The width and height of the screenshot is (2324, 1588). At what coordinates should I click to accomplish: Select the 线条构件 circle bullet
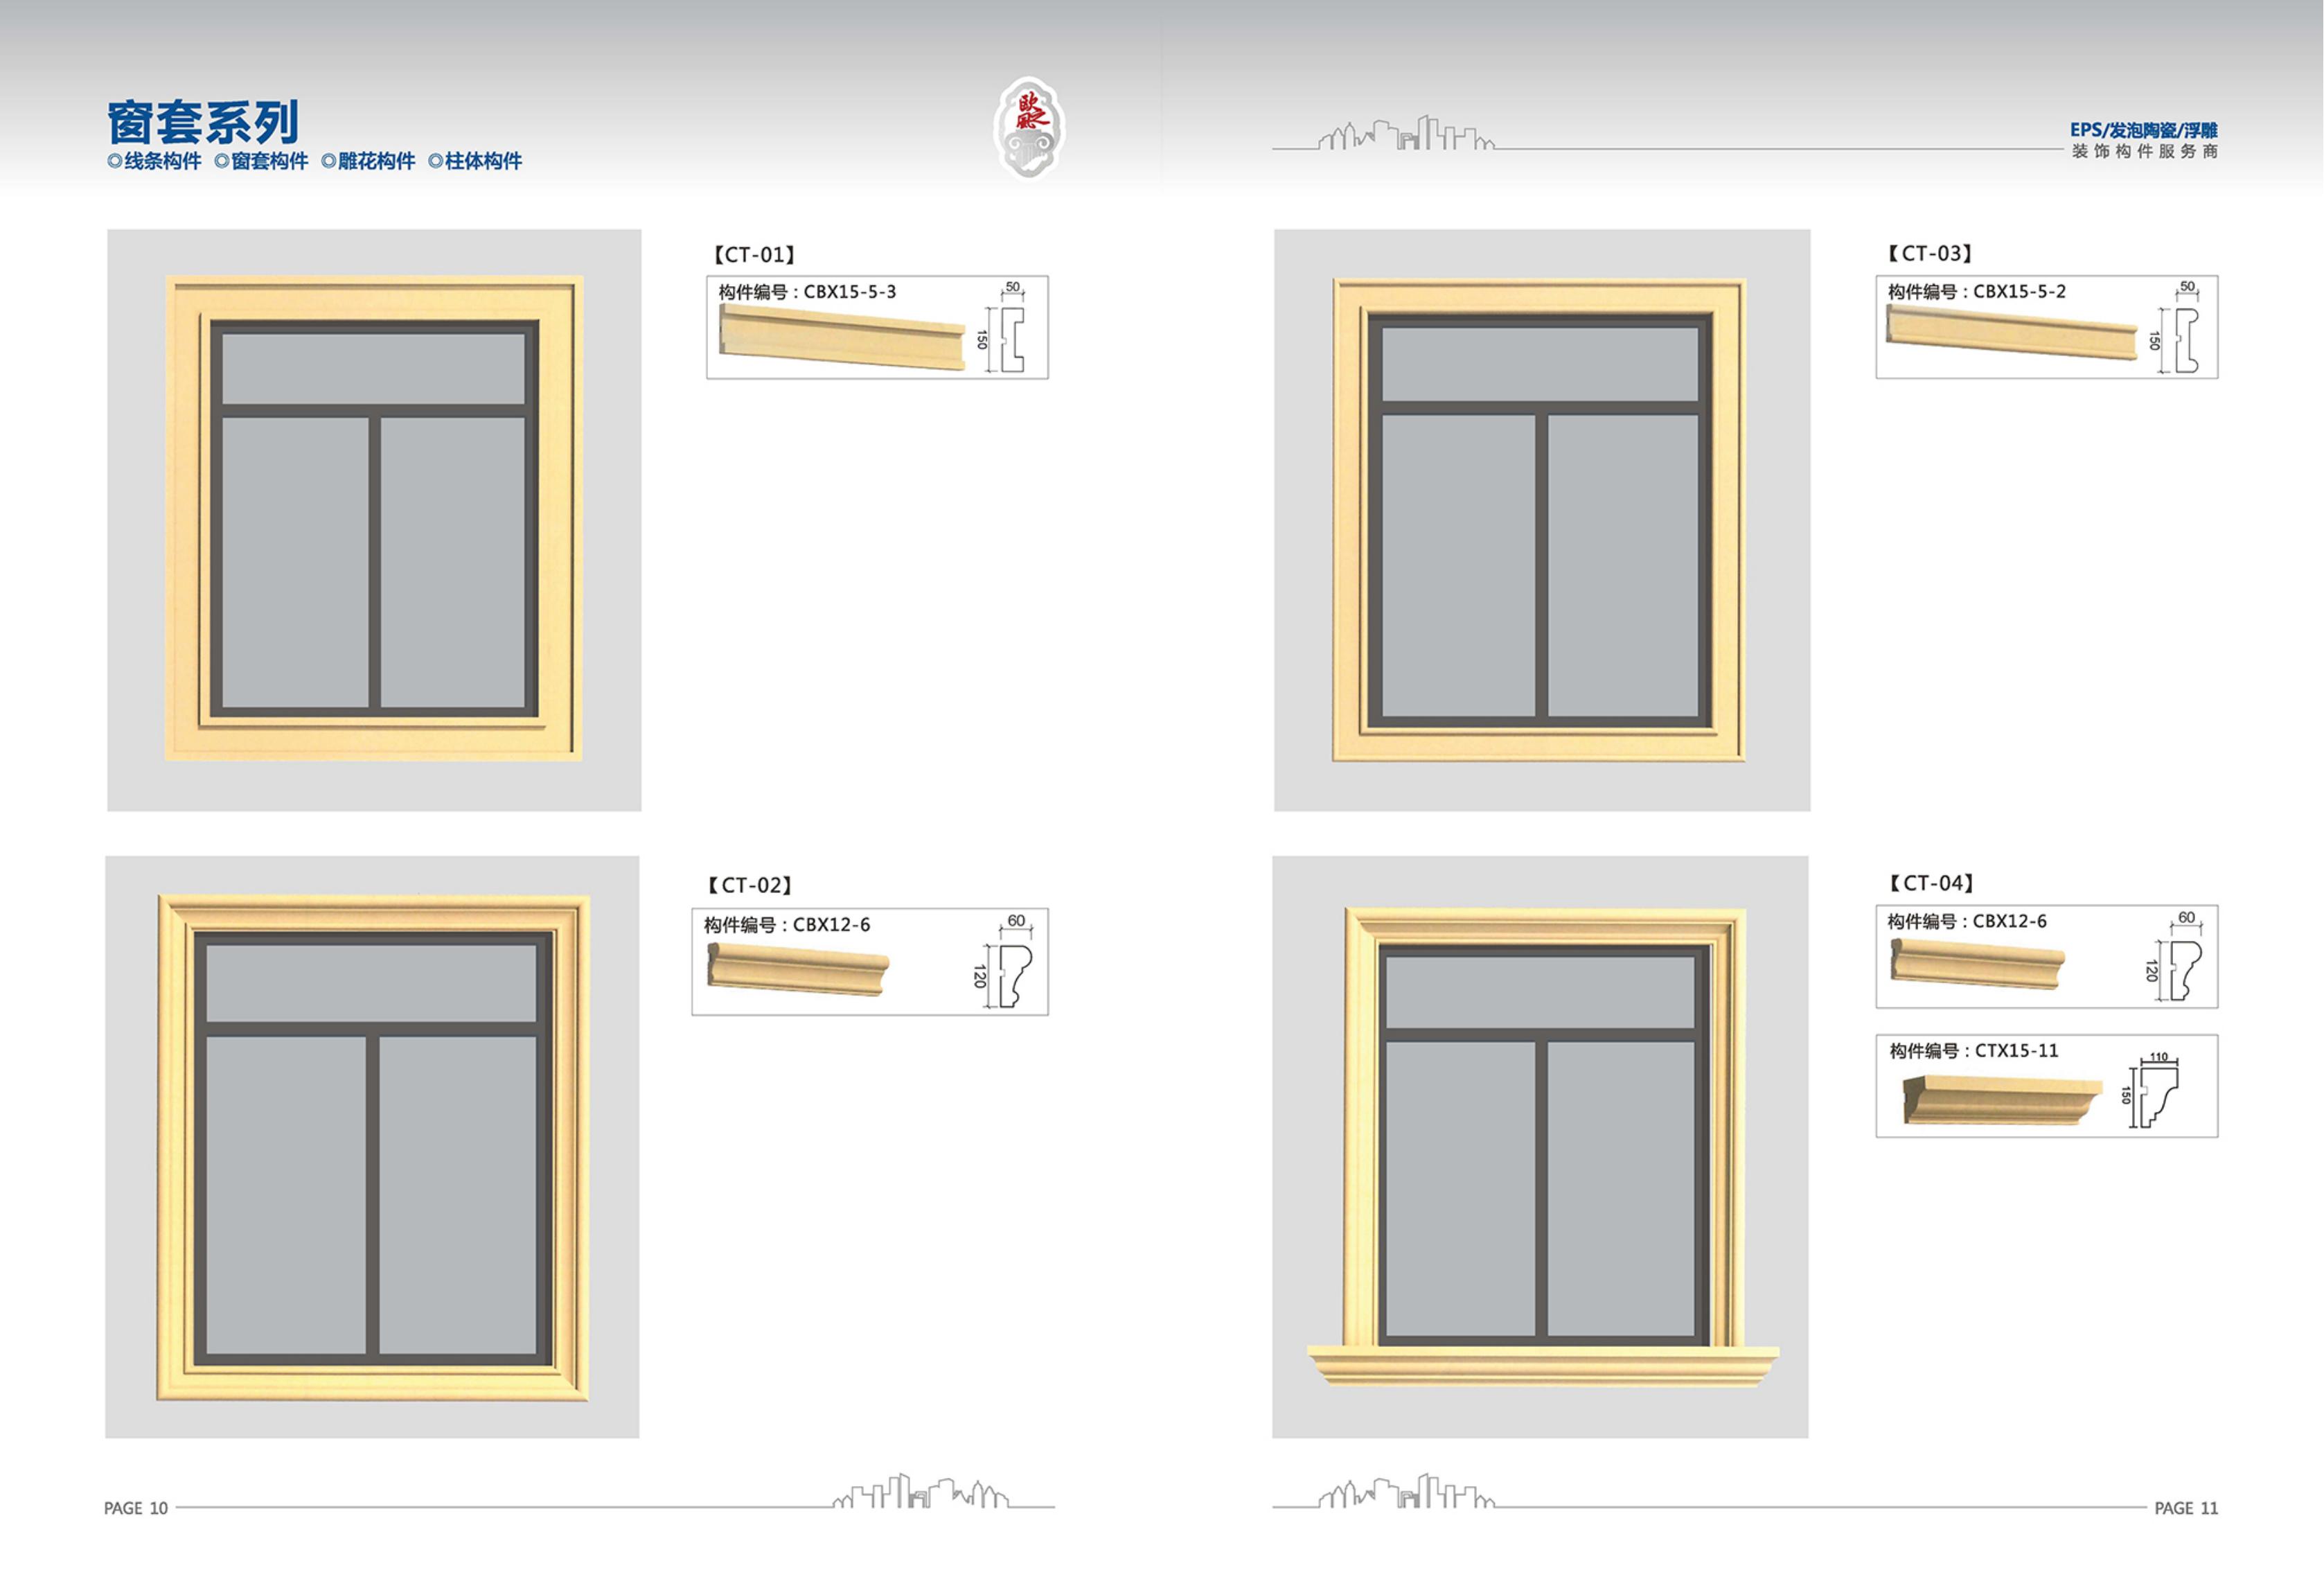coord(114,161)
